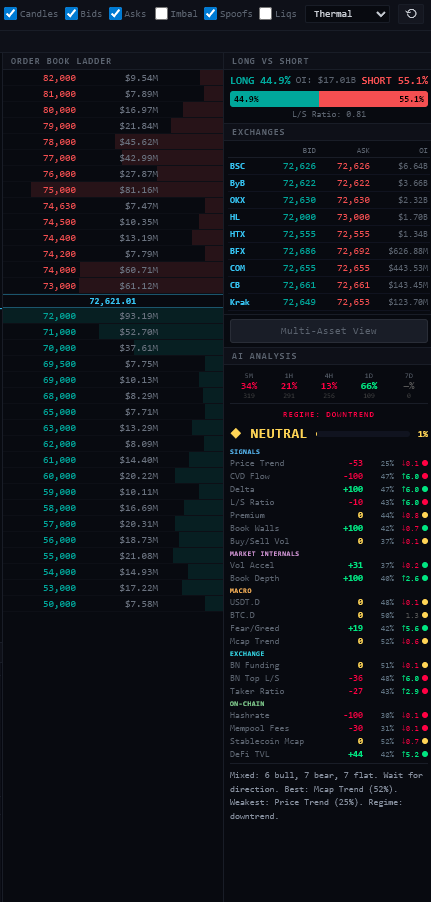
Task: Click the reset/refresh icon button
Action: click(x=411, y=14)
